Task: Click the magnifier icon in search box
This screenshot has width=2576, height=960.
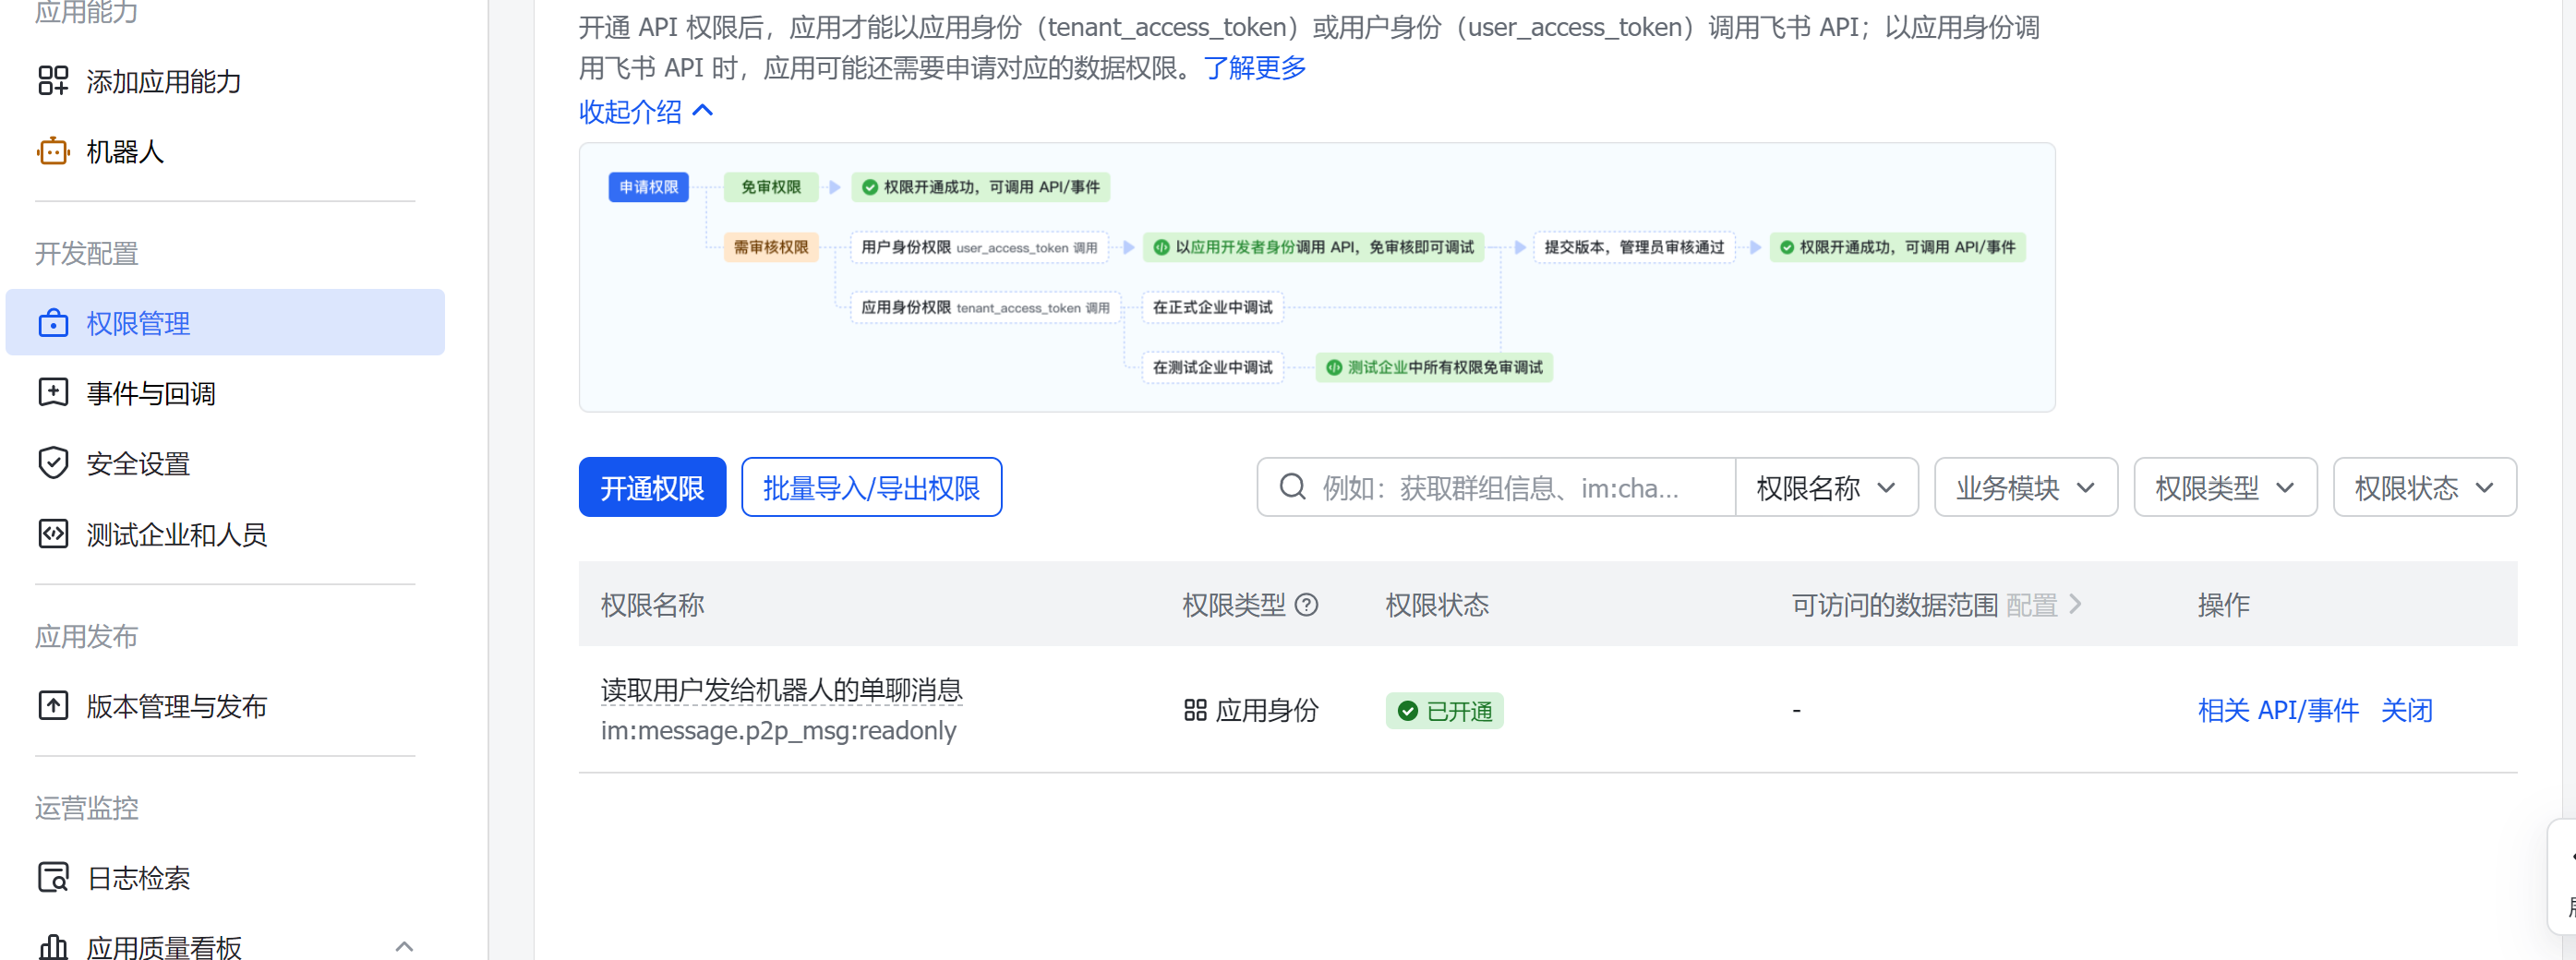Action: [1293, 487]
